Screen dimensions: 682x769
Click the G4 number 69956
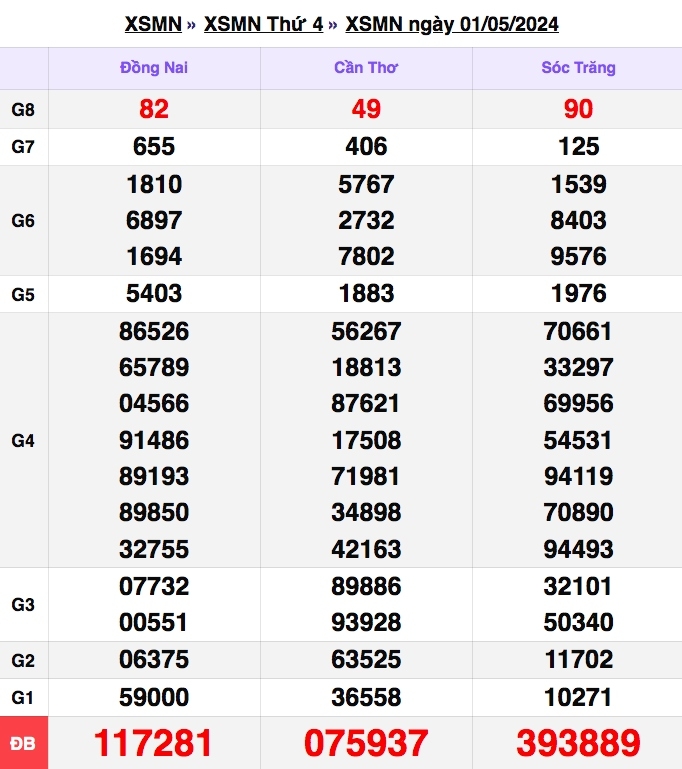[579, 403]
